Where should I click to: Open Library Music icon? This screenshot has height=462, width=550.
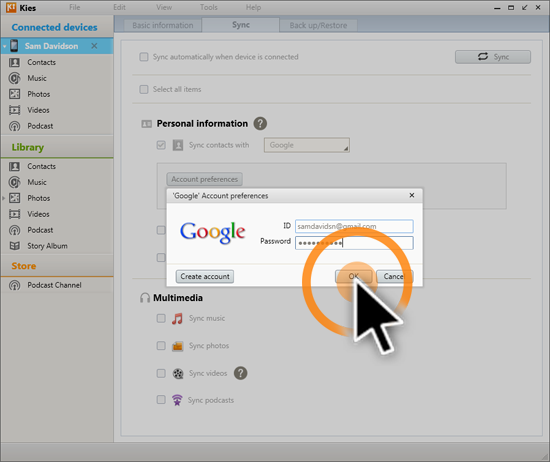[x=14, y=182]
